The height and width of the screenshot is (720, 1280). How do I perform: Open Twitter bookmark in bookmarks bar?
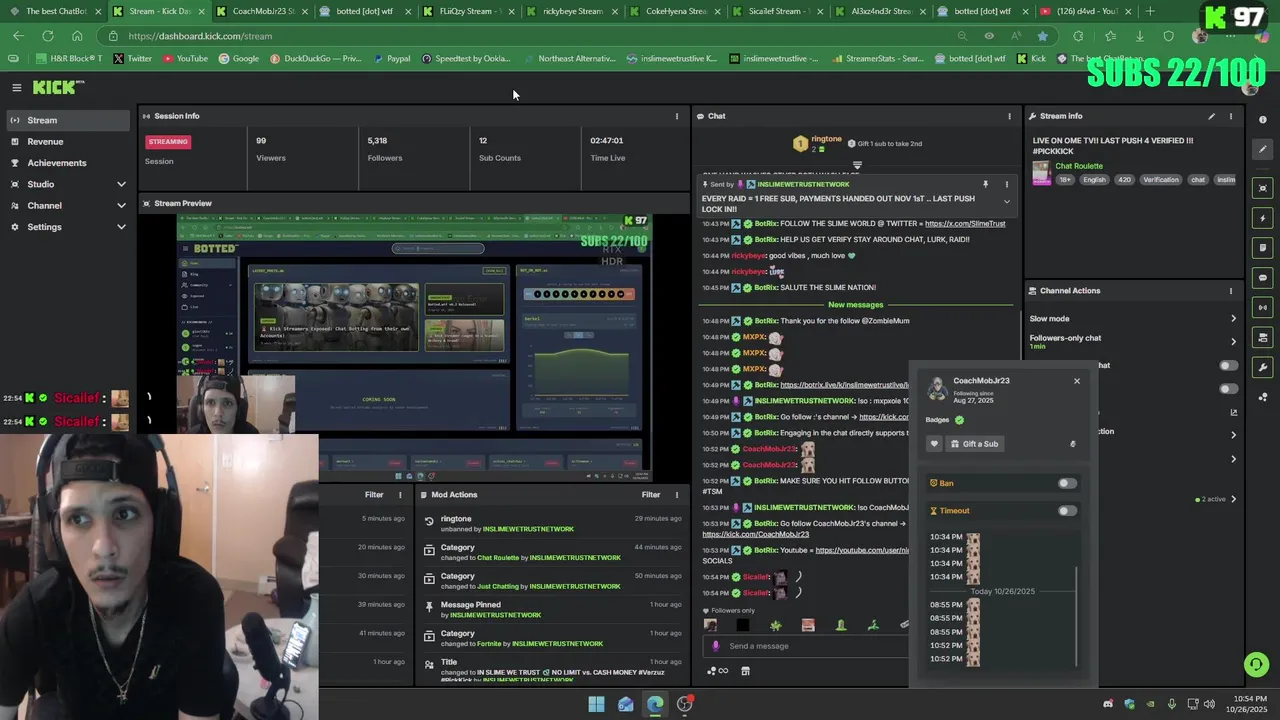[x=132, y=58]
